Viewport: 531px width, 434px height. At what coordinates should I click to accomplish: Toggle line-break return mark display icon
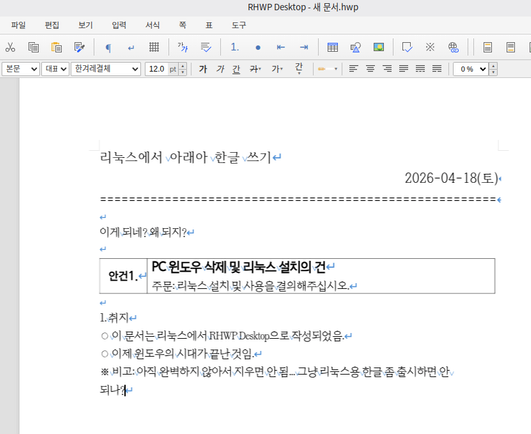[x=131, y=47]
